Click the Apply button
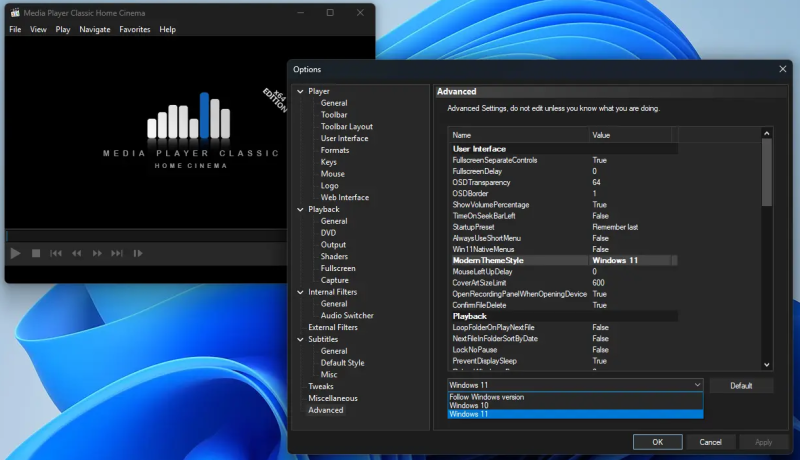The image size is (800, 460). pyautogui.click(x=763, y=442)
